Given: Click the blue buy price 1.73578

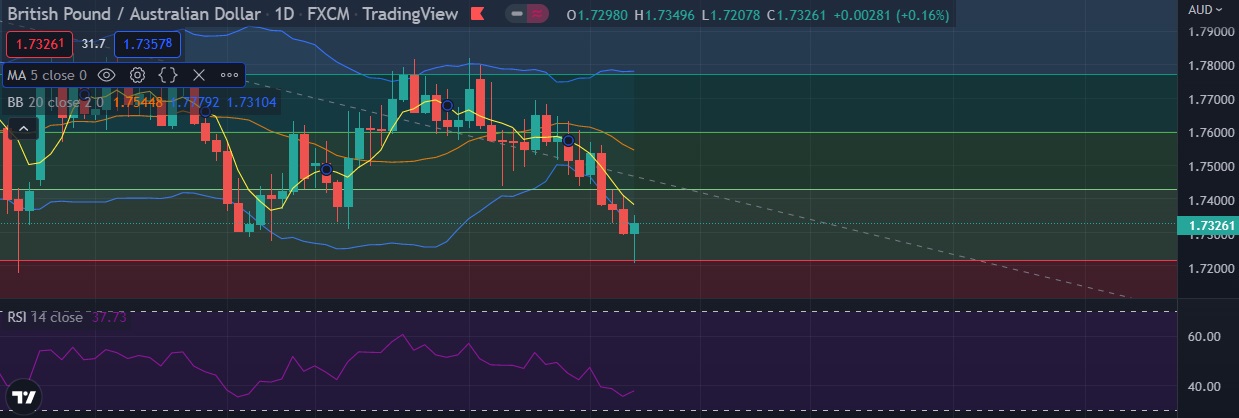Looking at the screenshot, I should pyautogui.click(x=148, y=44).
